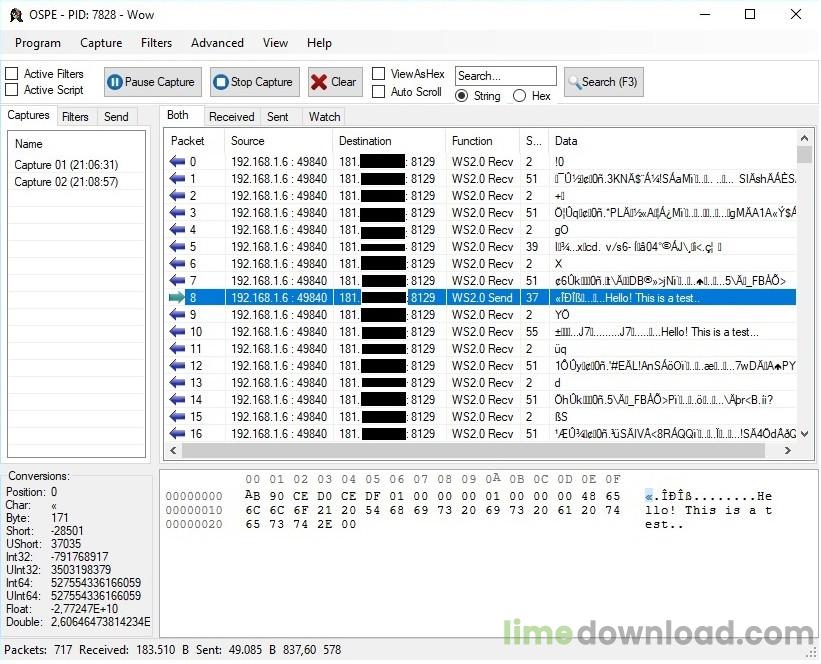Click the packet list horizontal scrollbar thumb
Viewport: 821px width, 664px height.
[x=474, y=450]
